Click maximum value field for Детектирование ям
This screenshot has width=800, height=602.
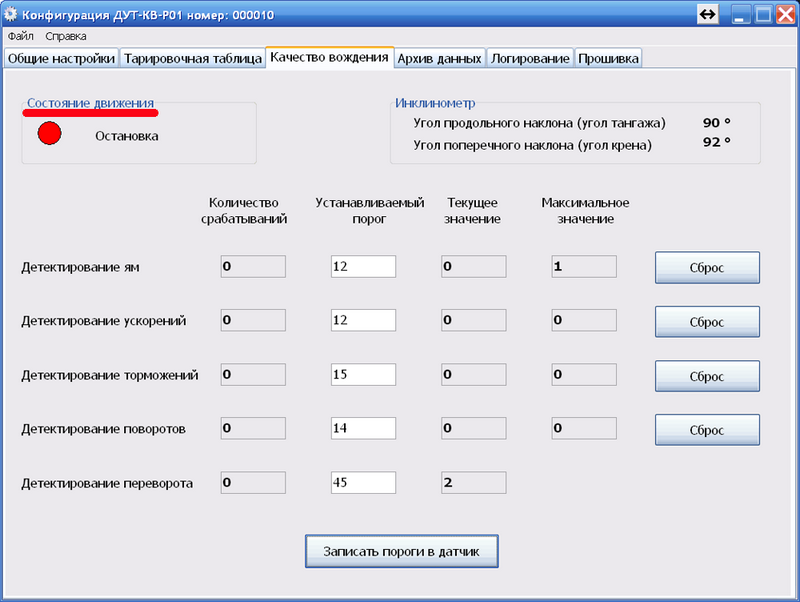click(x=584, y=266)
